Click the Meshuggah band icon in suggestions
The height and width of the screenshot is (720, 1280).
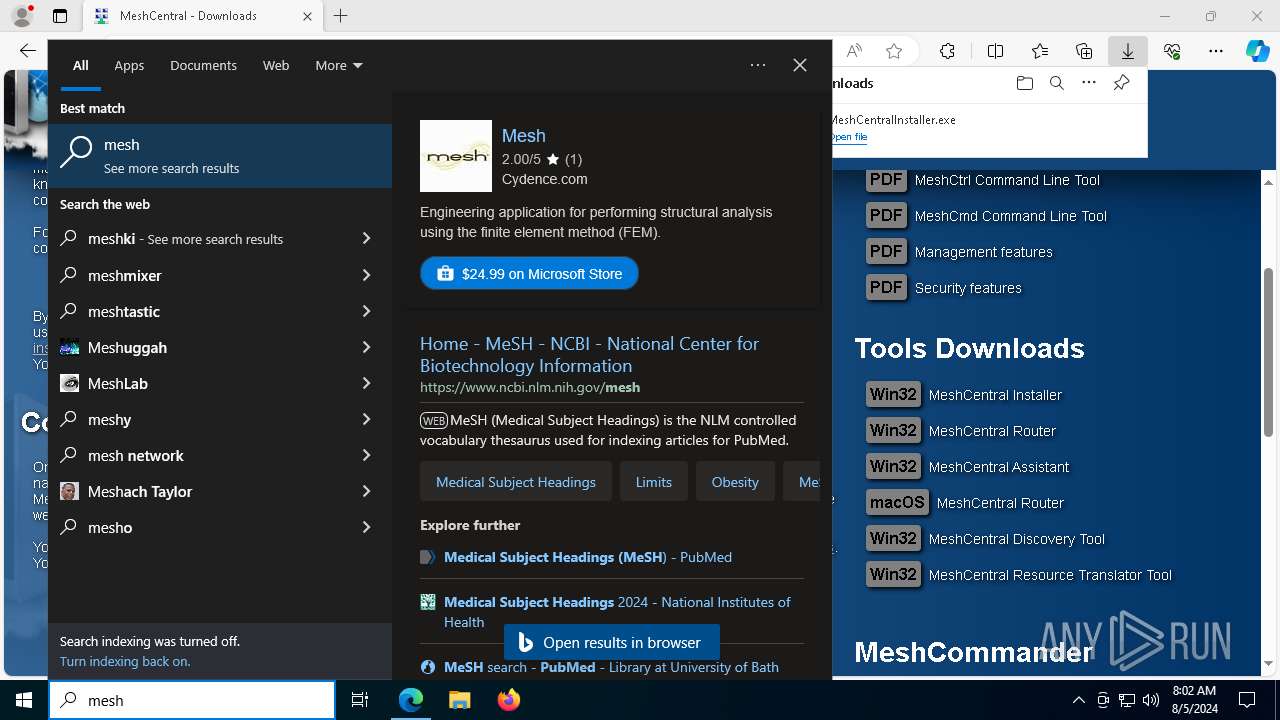[x=69, y=347]
